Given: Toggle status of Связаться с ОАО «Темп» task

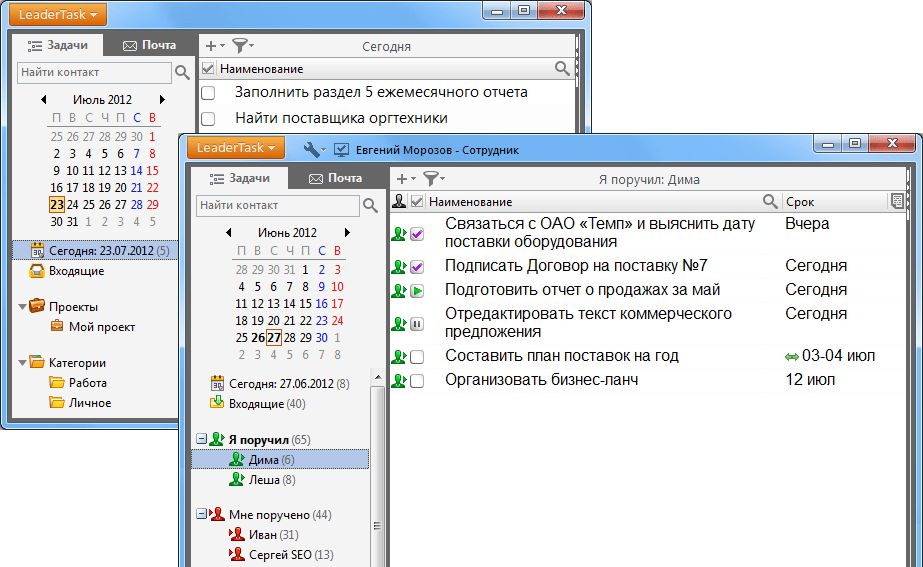Looking at the screenshot, I should (x=417, y=234).
